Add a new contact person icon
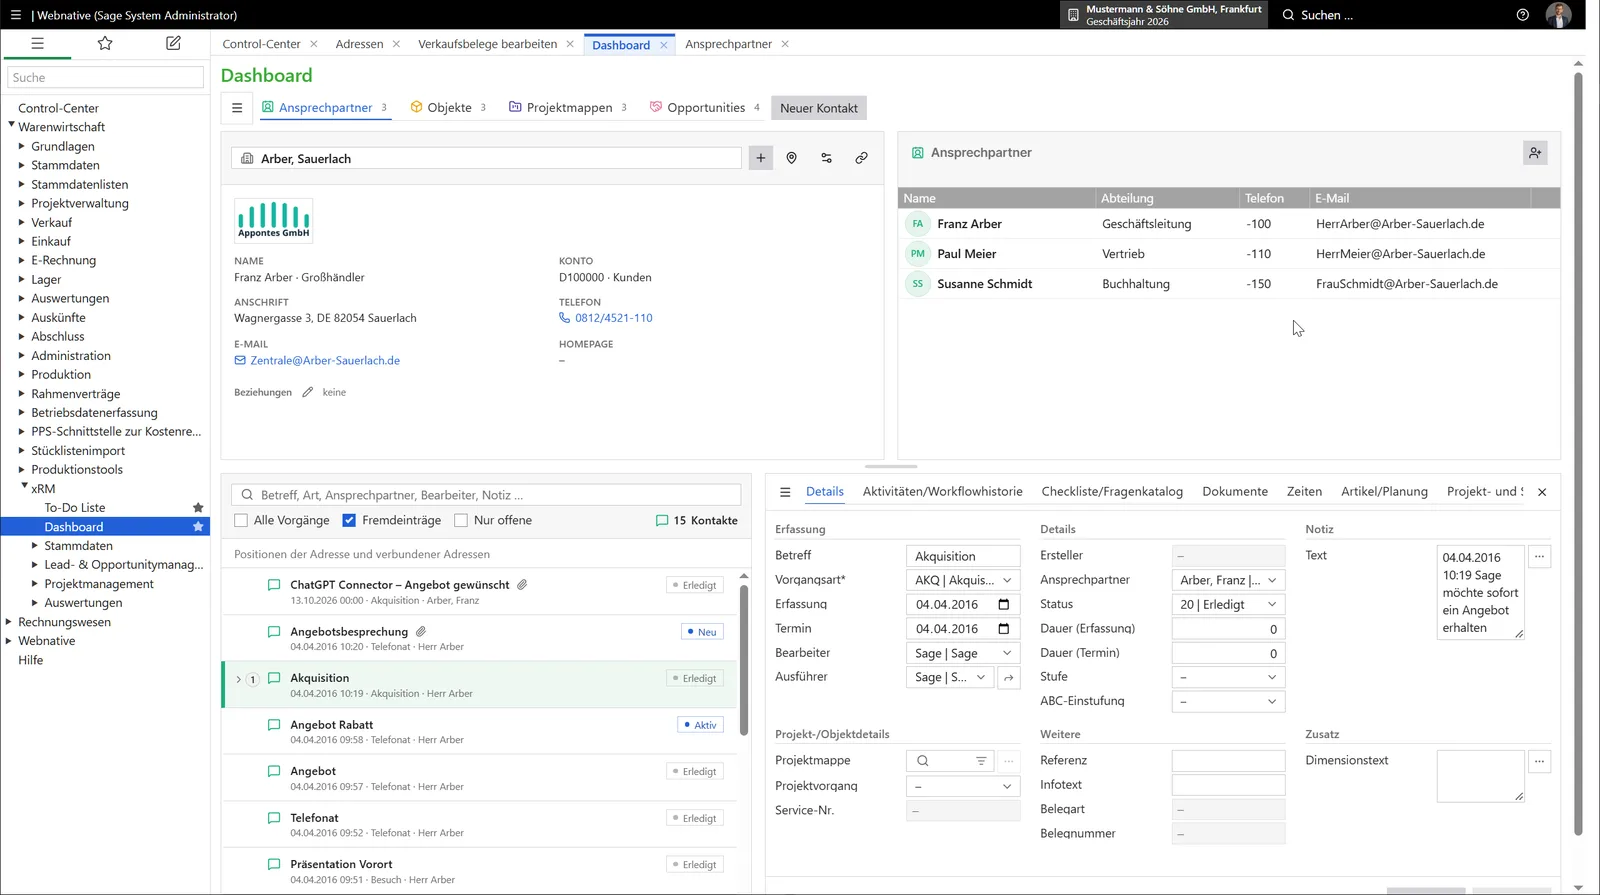The height and width of the screenshot is (895, 1600). (1535, 153)
